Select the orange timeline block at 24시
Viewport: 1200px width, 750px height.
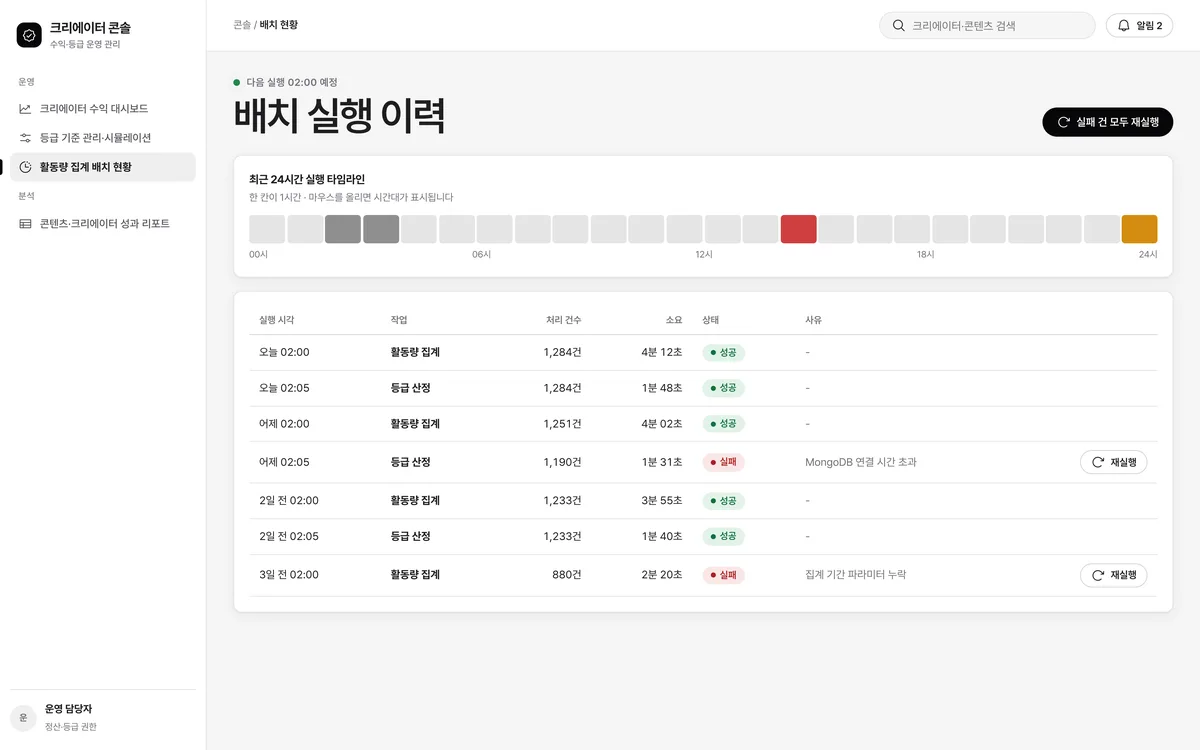point(1139,229)
